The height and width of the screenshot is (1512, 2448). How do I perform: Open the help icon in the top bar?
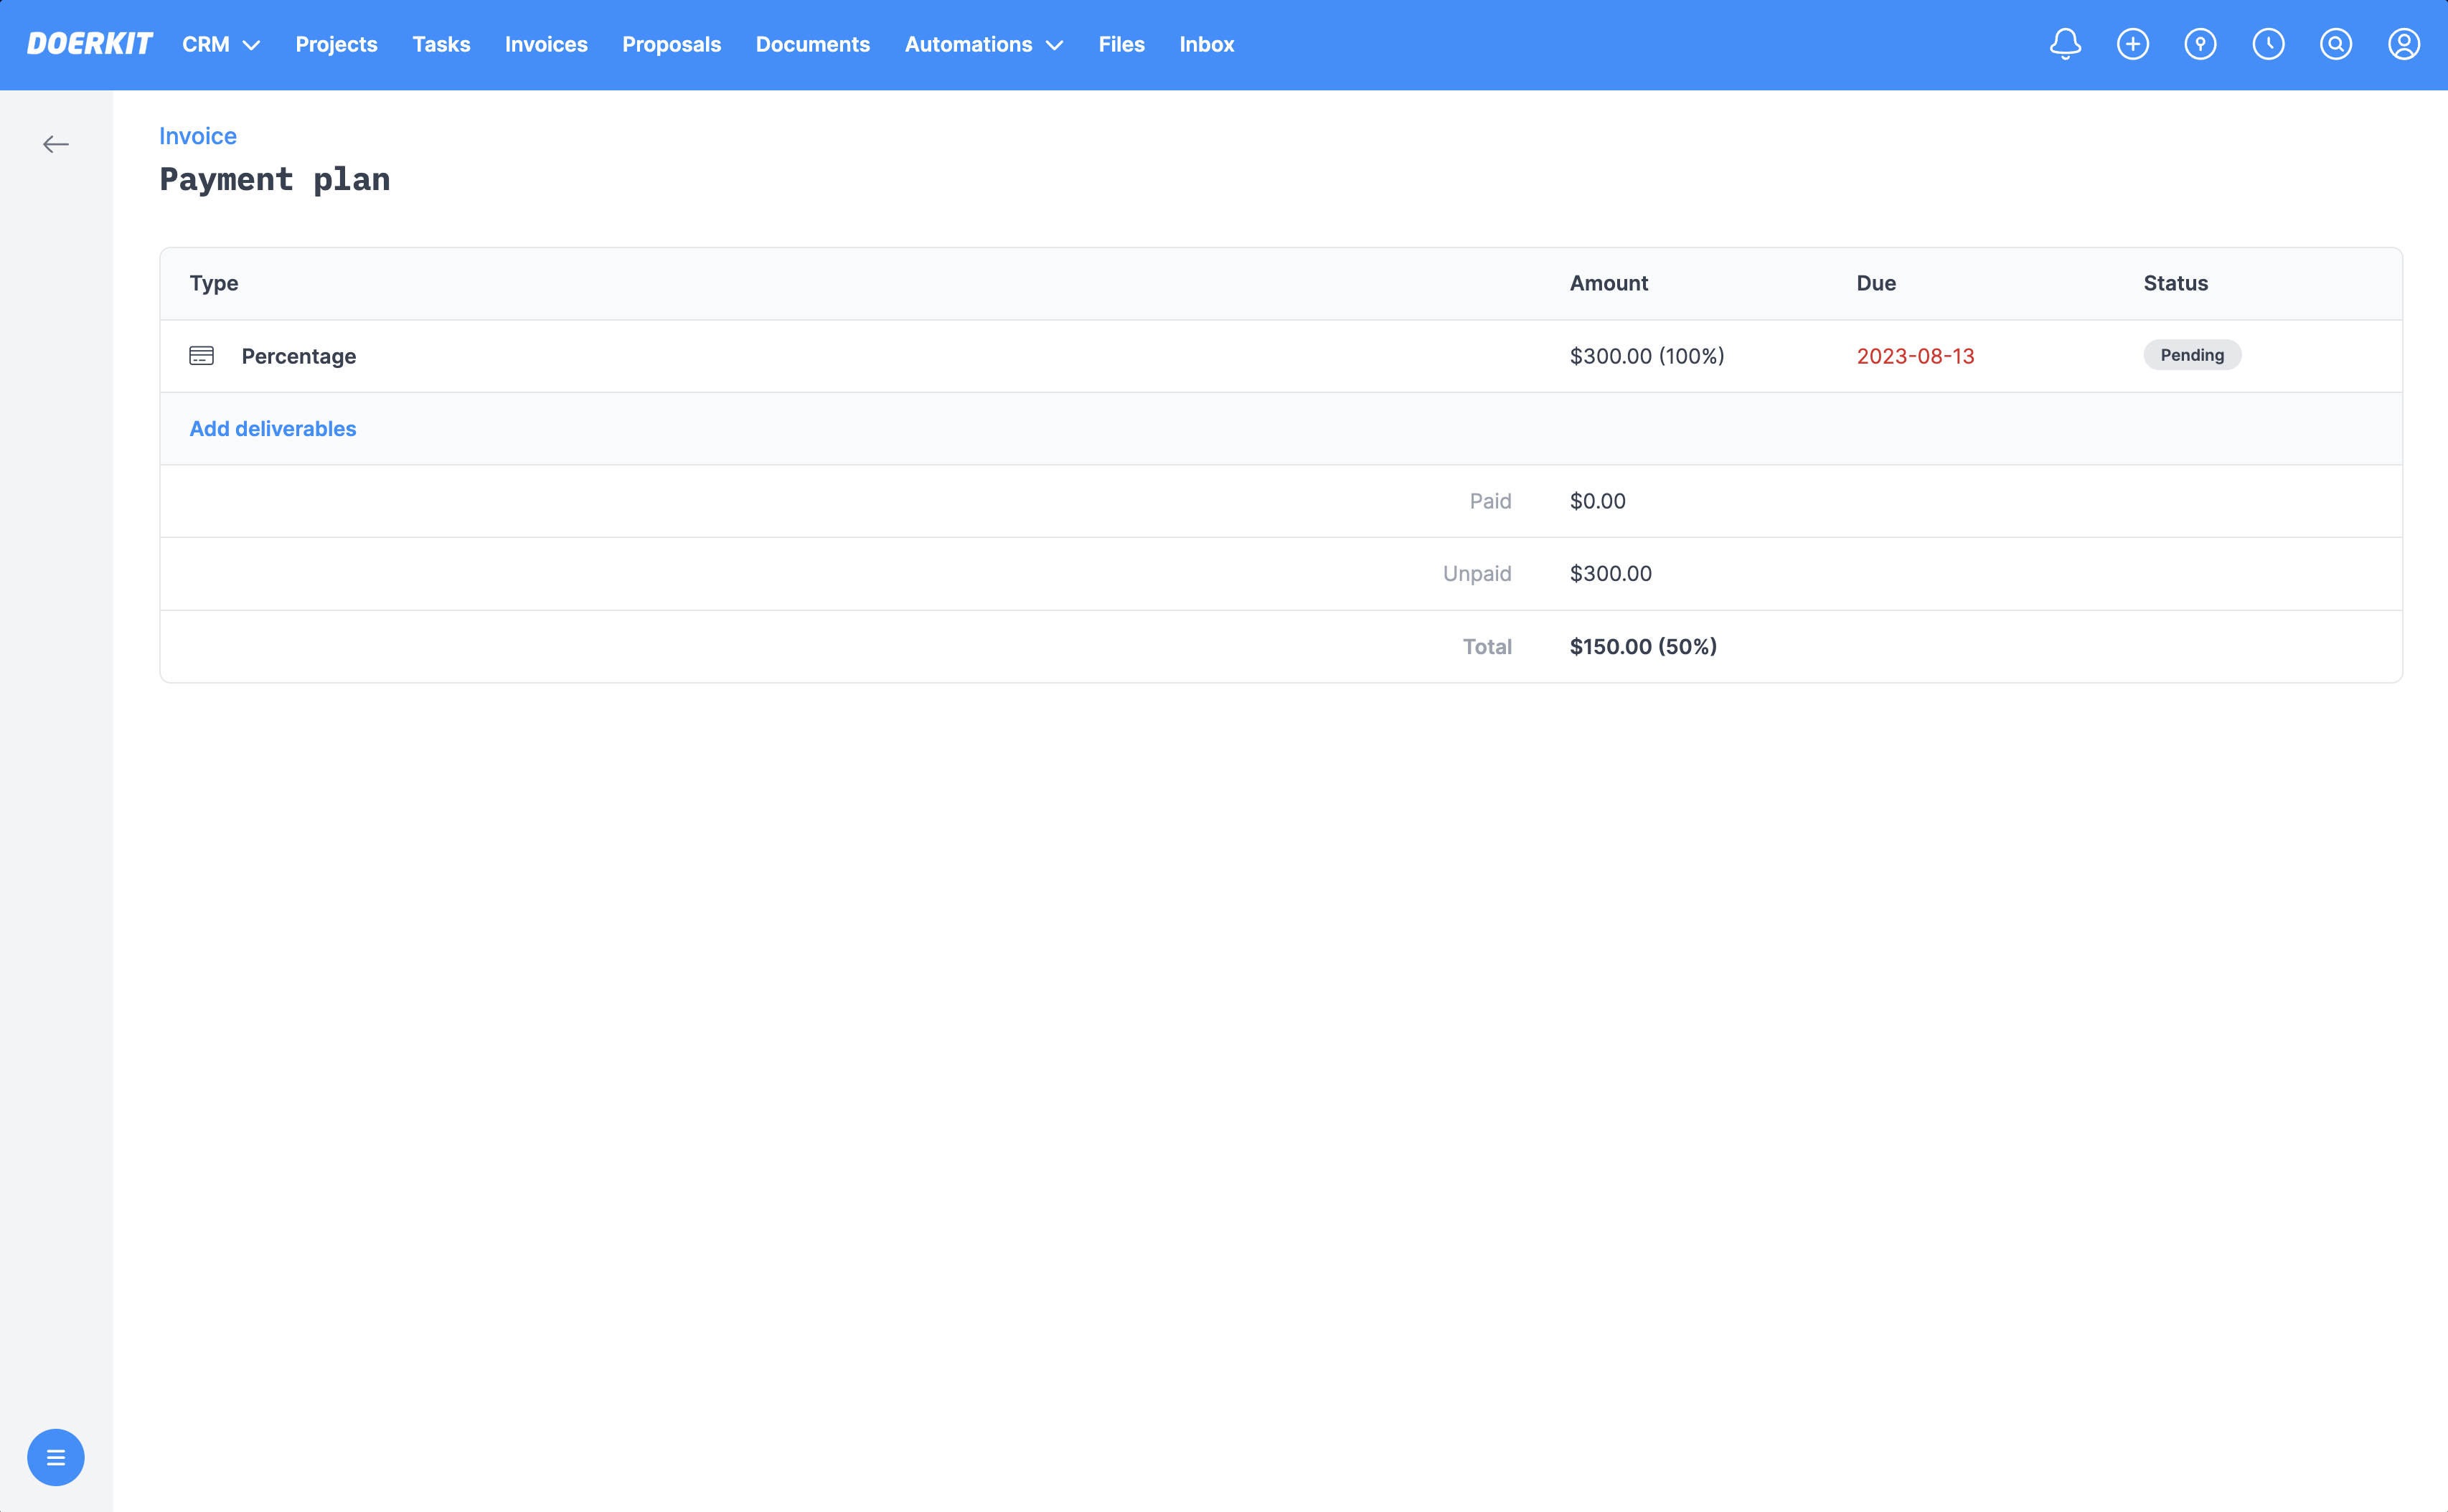pos(2200,44)
